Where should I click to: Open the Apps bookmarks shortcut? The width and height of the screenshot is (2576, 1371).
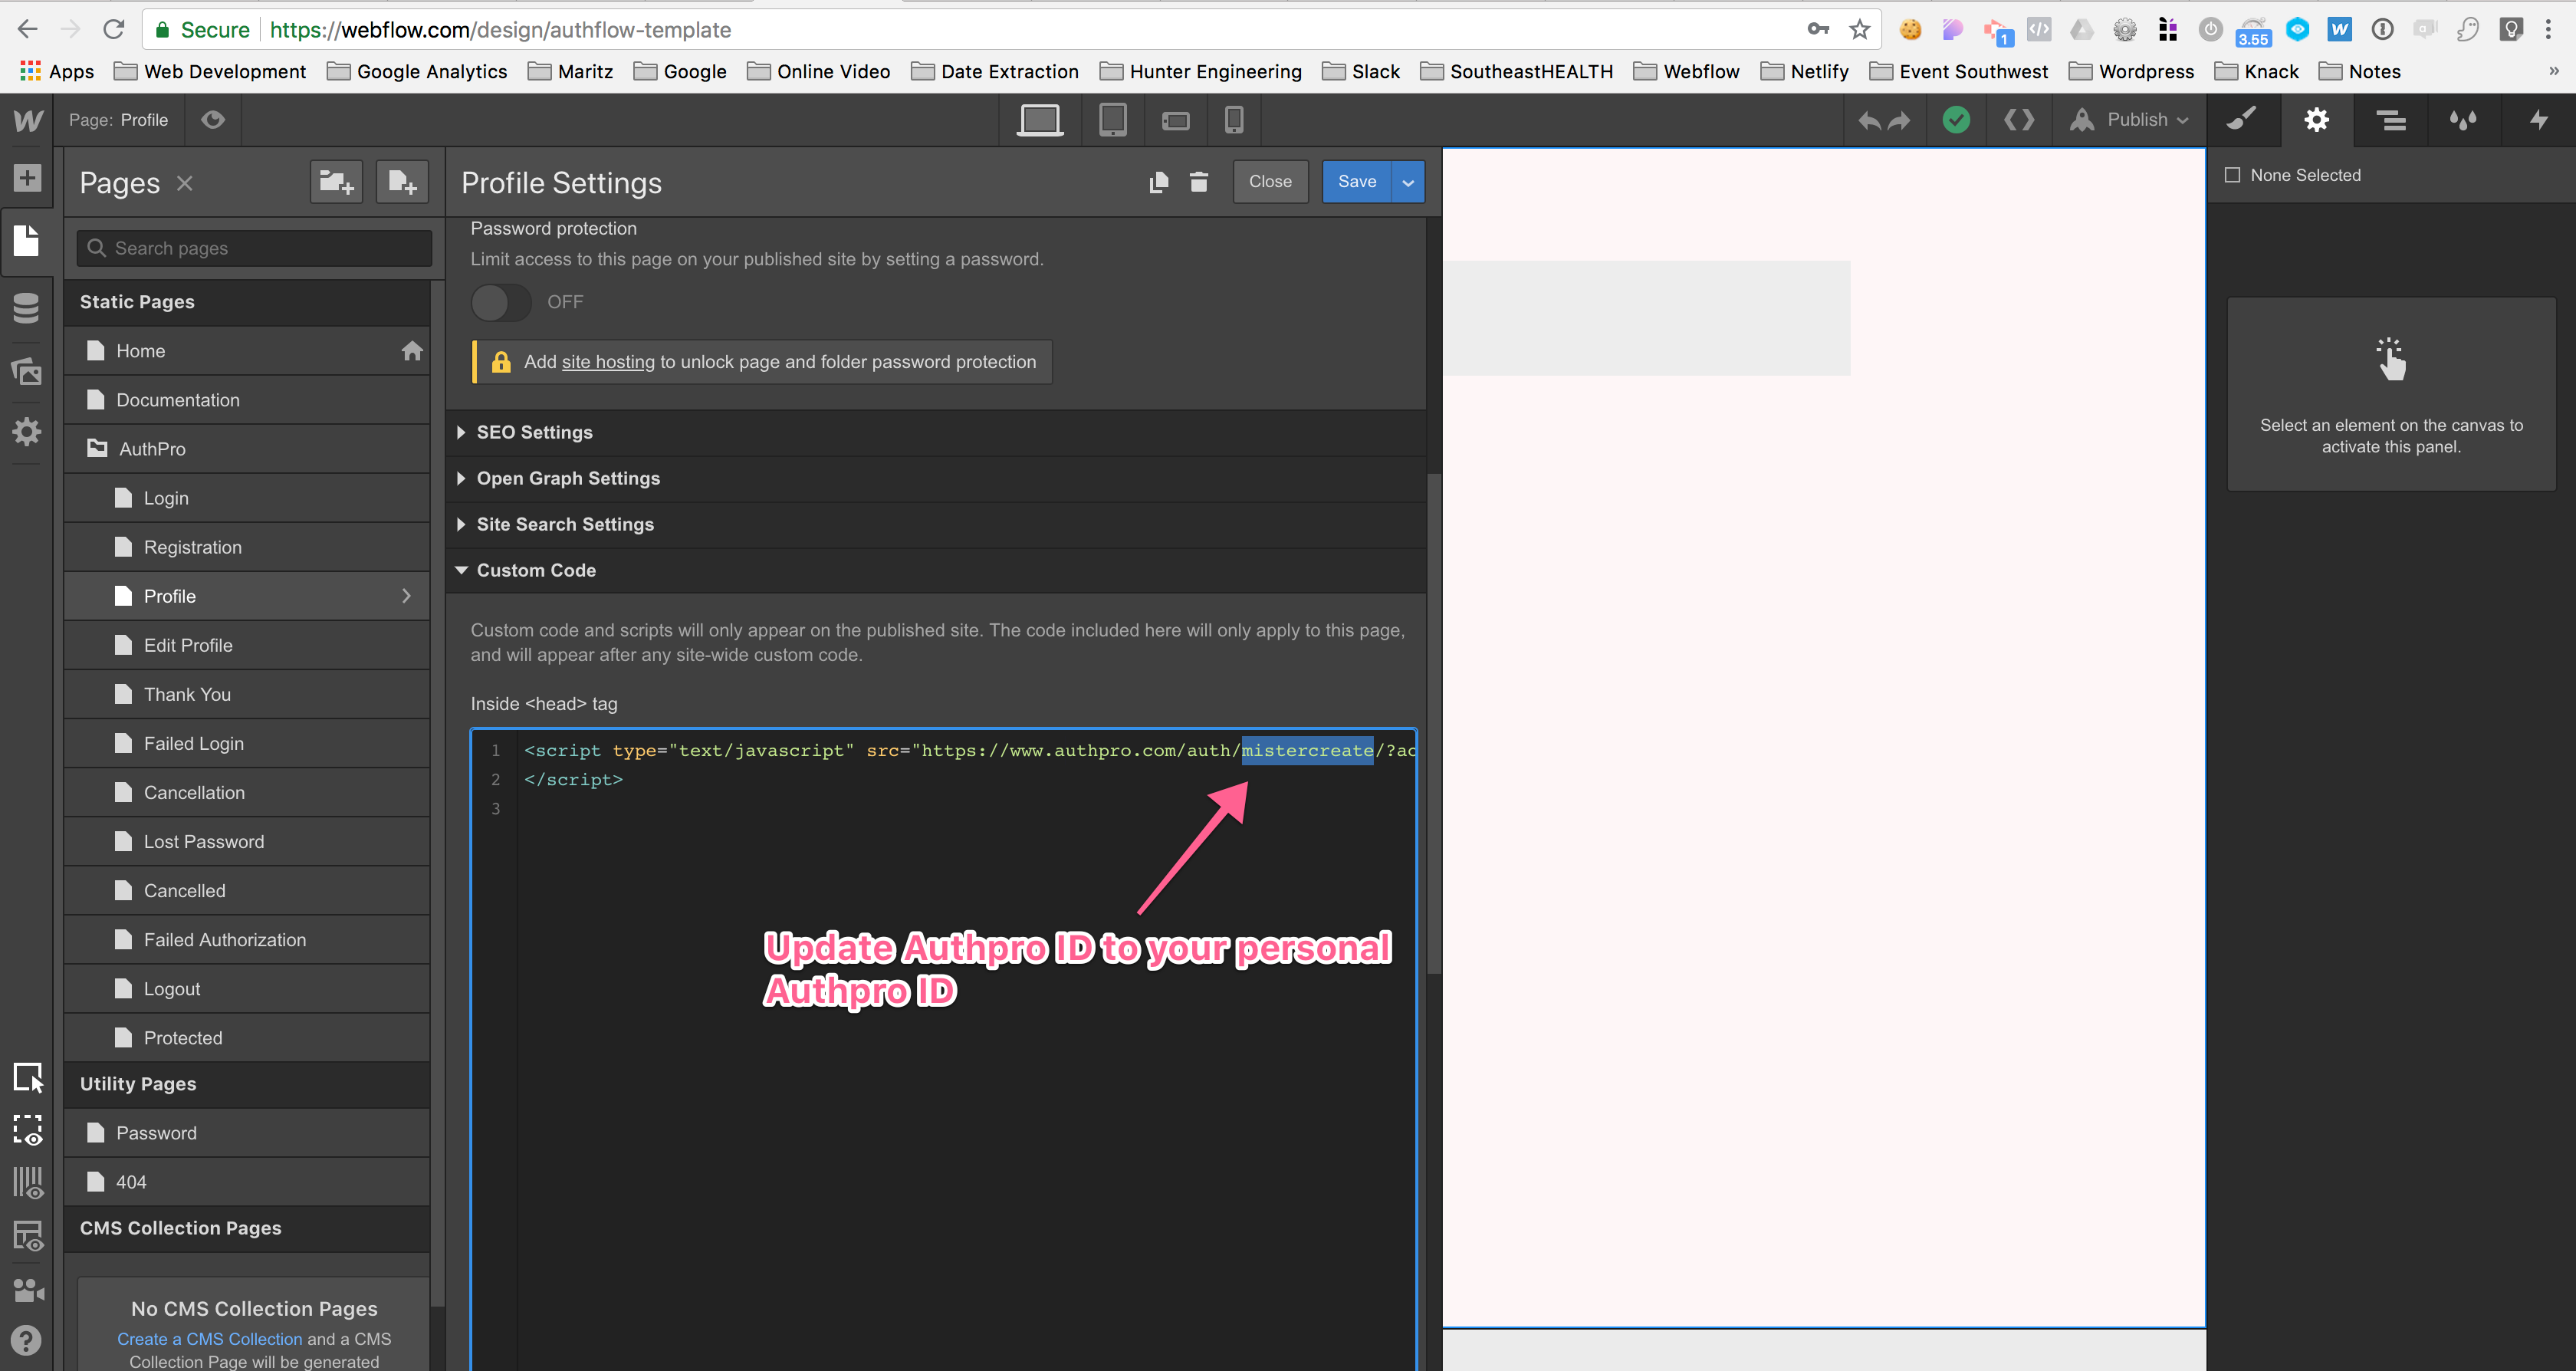(x=57, y=72)
